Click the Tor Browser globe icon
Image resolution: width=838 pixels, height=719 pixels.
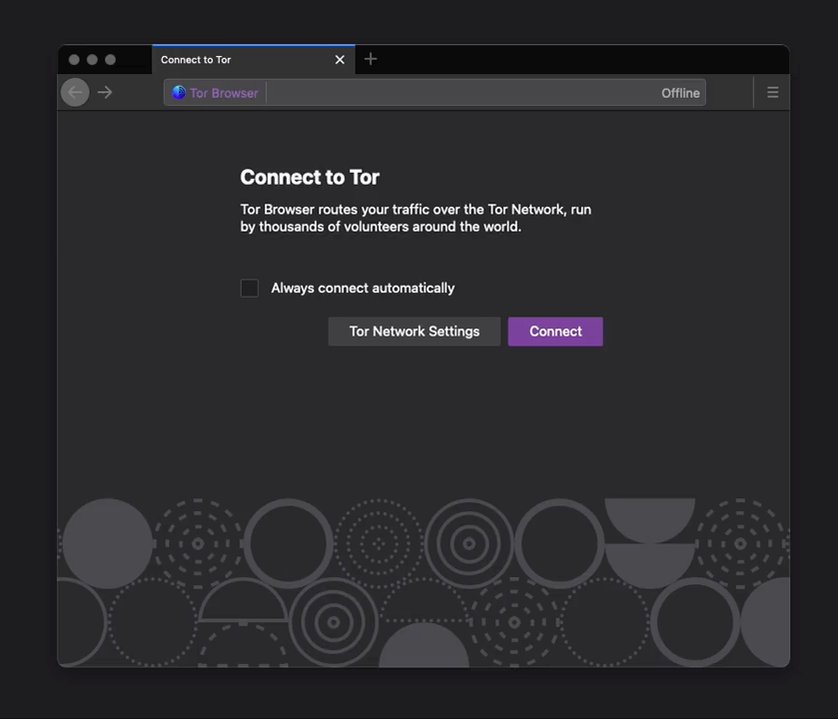179,92
